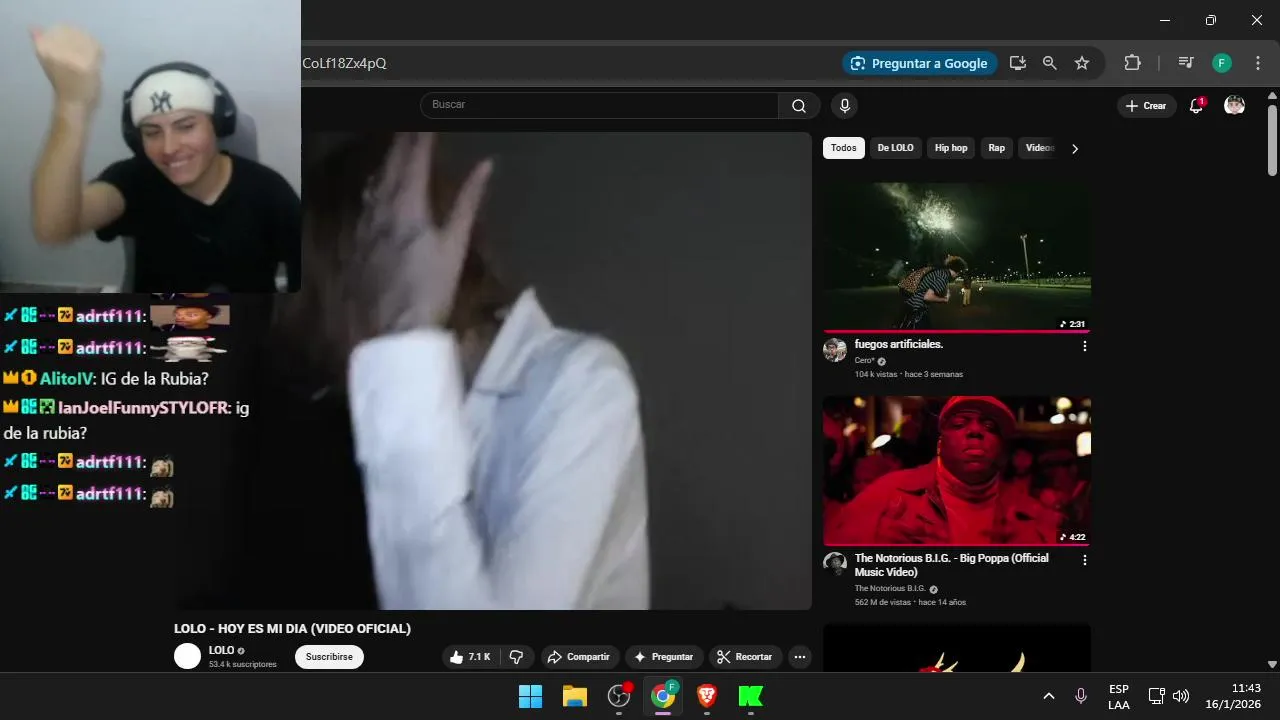Open the Big Poppa video thumbnail

pyautogui.click(x=957, y=470)
